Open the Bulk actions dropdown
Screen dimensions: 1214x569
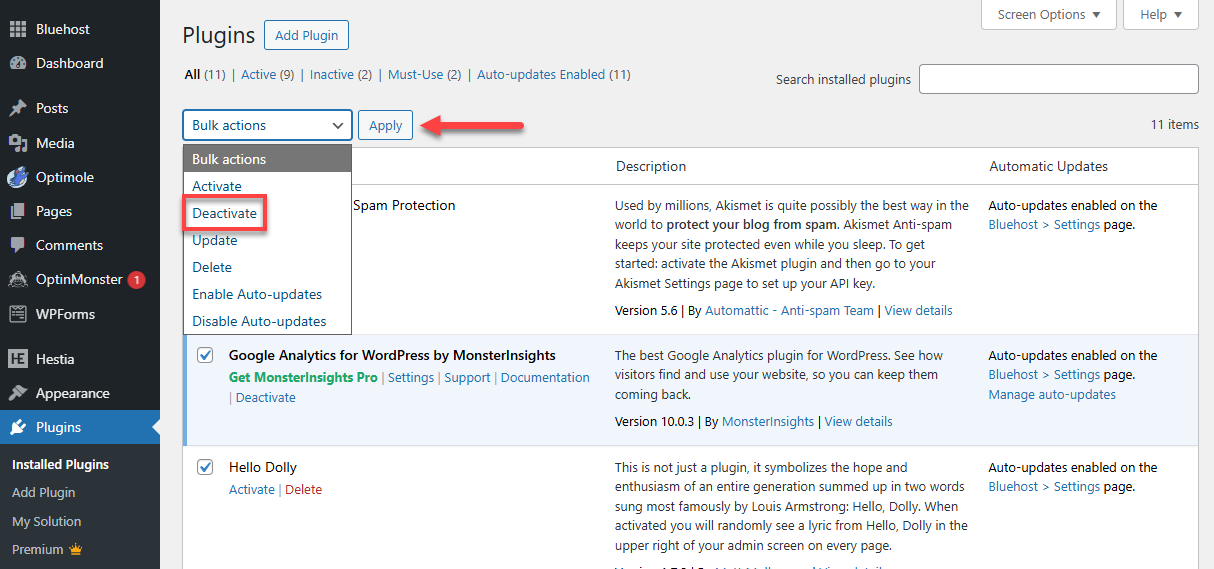(268, 125)
